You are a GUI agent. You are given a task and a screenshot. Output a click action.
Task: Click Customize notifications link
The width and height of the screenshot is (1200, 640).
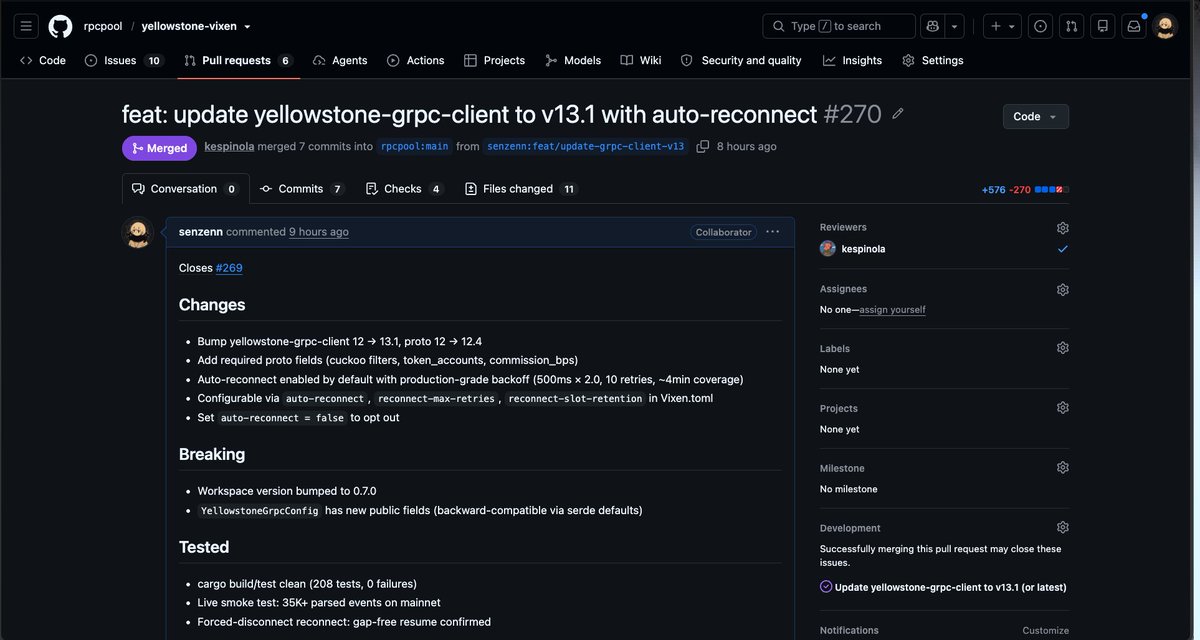point(1045,631)
